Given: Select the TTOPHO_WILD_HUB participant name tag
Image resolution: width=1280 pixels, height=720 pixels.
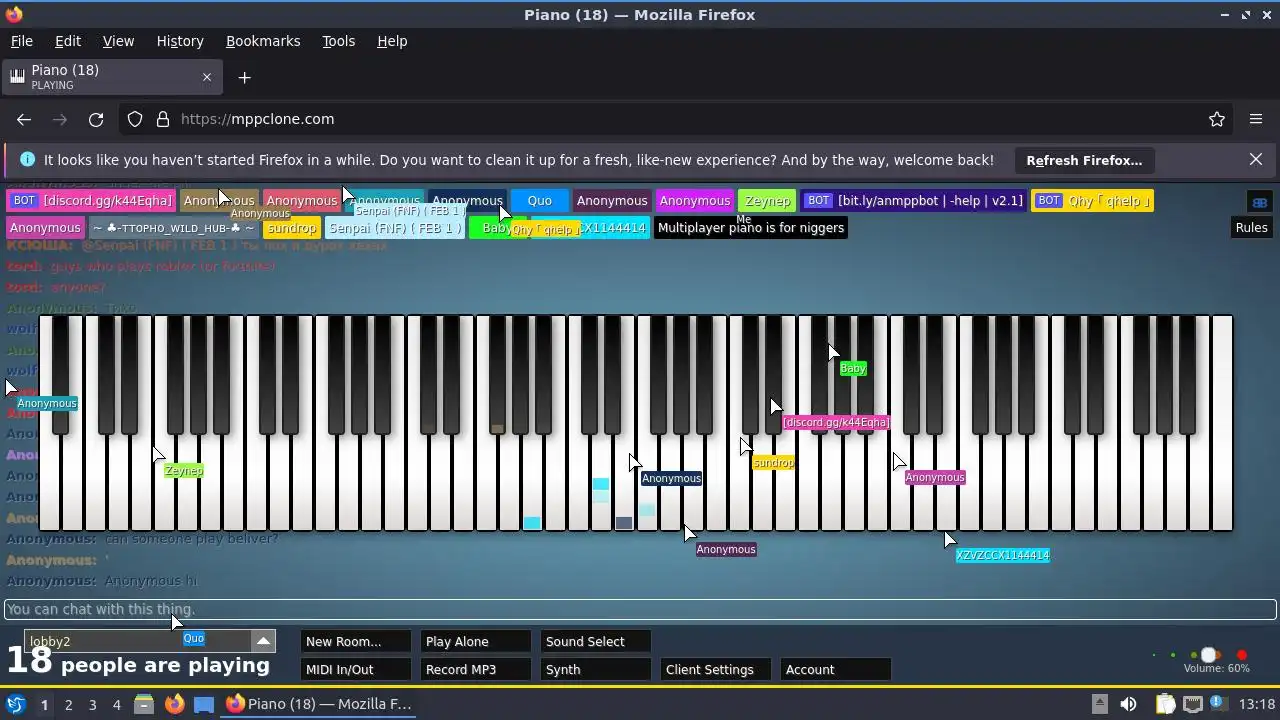Looking at the screenshot, I should tap(173, 228).
